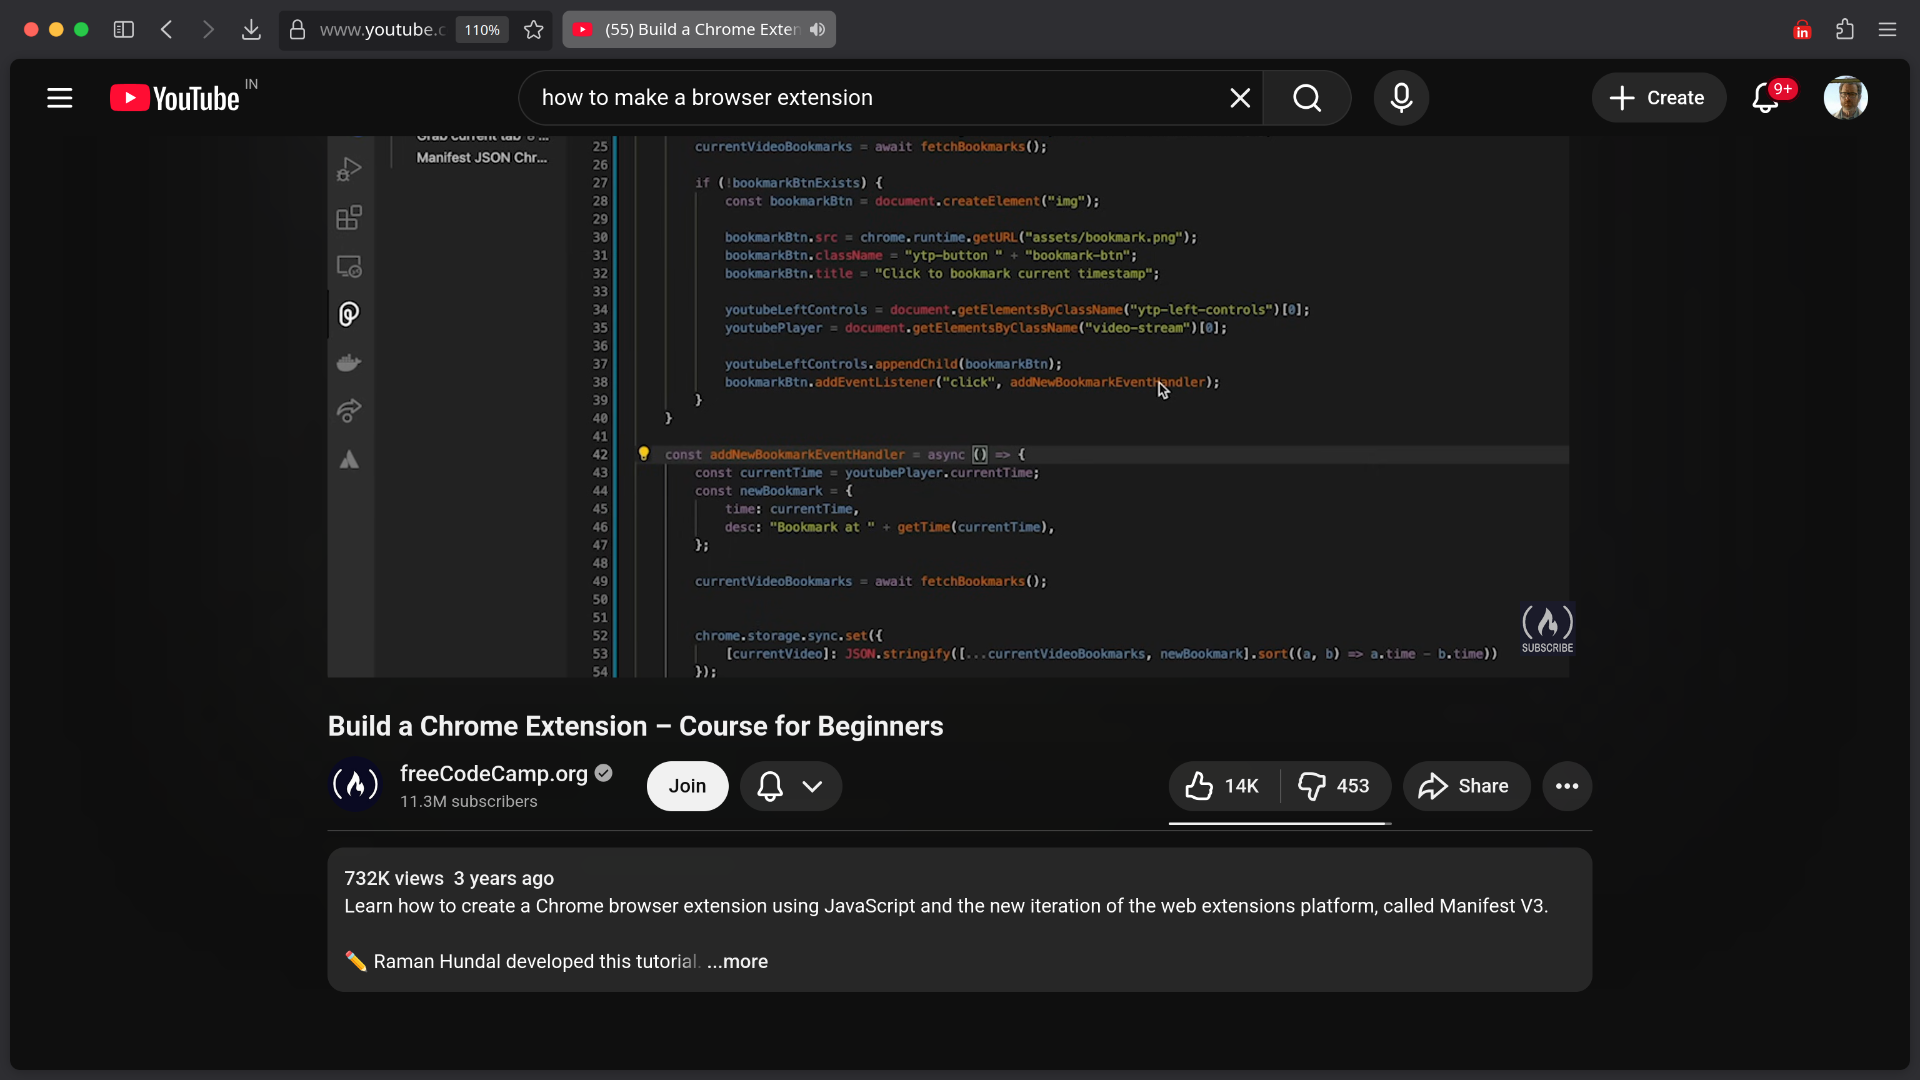
Task: Open the more actions menu under the video
Action: click(1566, 786)
